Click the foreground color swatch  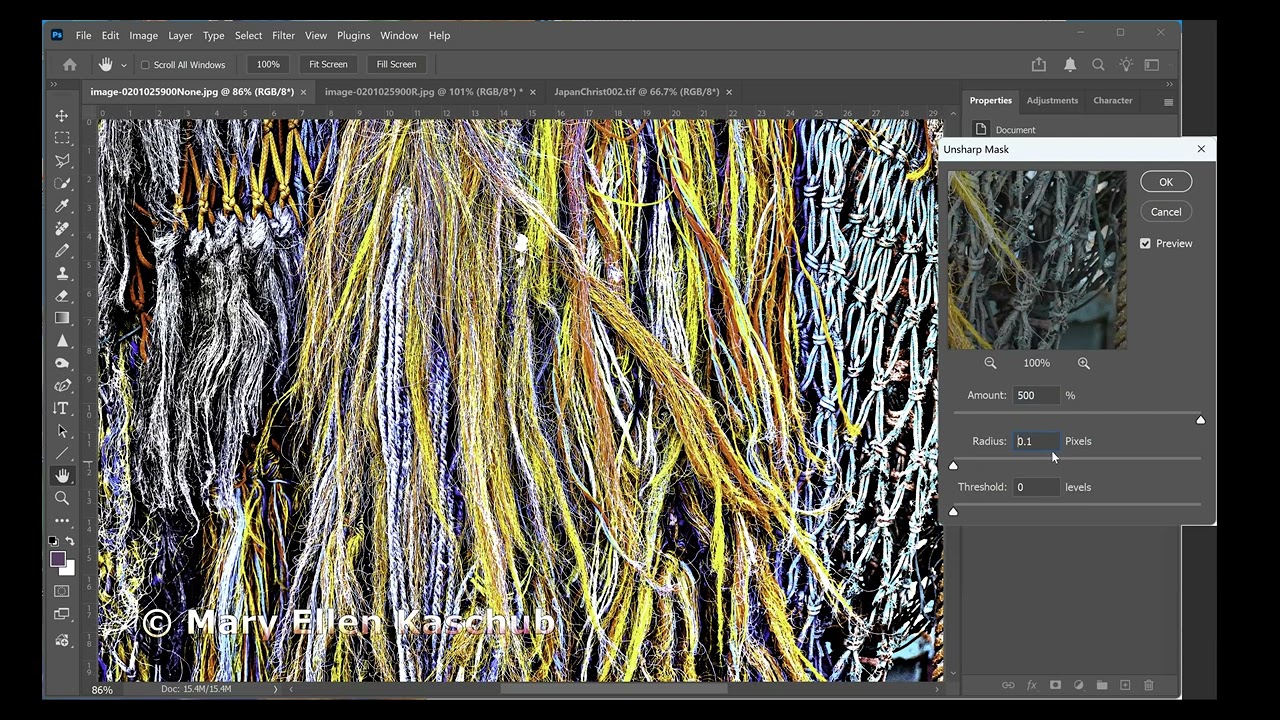[x=58, y=559]
